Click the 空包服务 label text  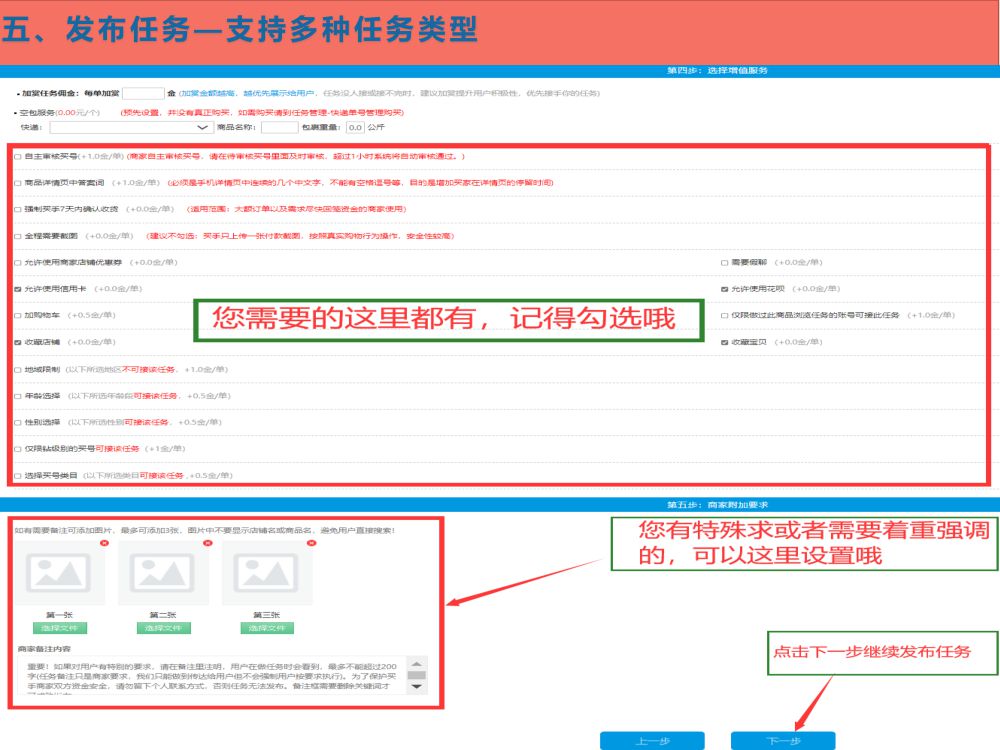tap(37, 113)
